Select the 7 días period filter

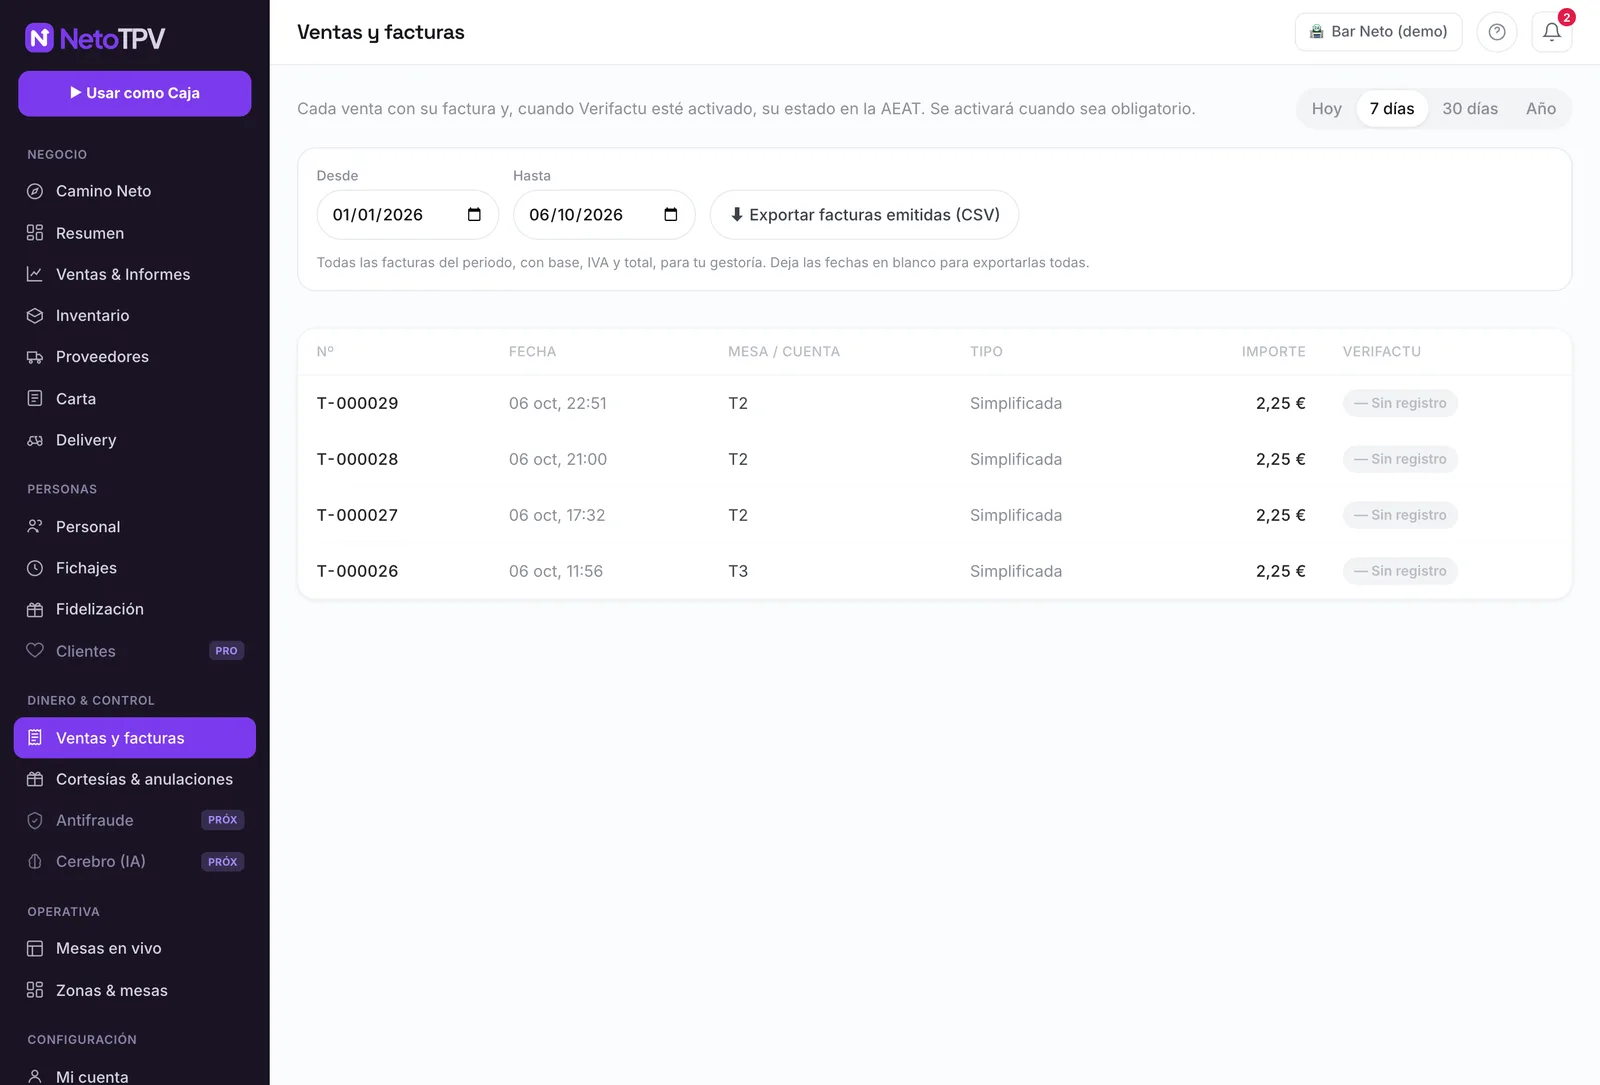1392,109
